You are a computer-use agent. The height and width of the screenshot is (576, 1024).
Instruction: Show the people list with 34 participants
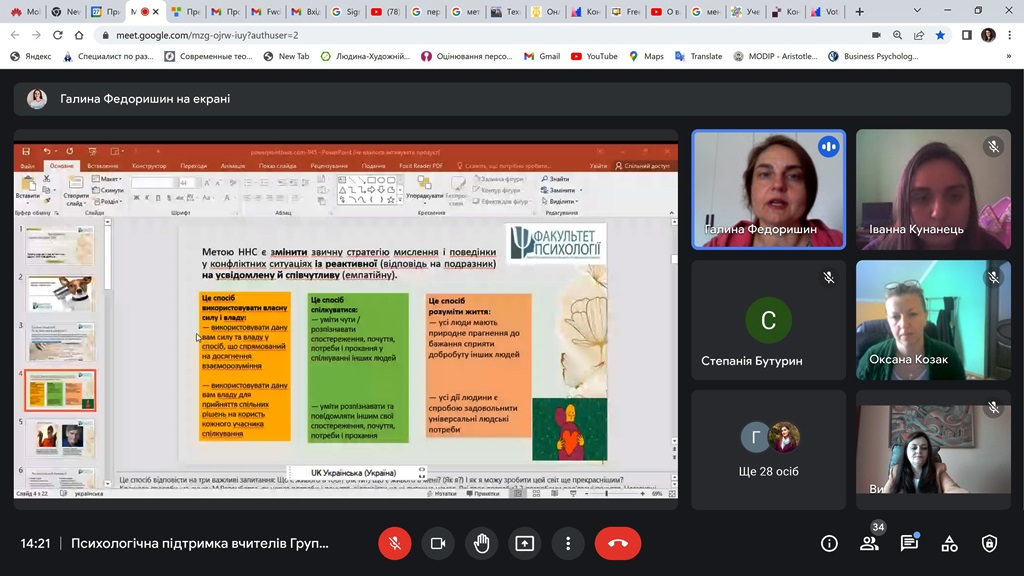point(869,543)
